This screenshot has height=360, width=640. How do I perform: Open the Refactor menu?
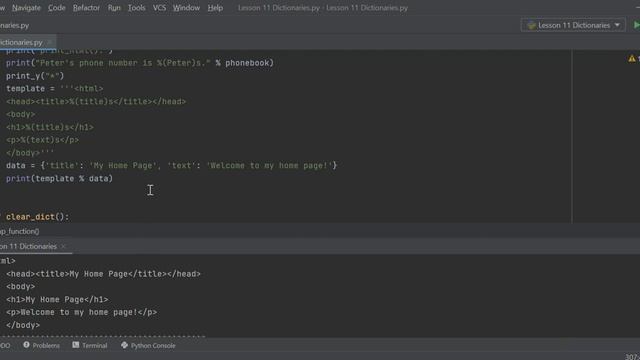point(86,8)
